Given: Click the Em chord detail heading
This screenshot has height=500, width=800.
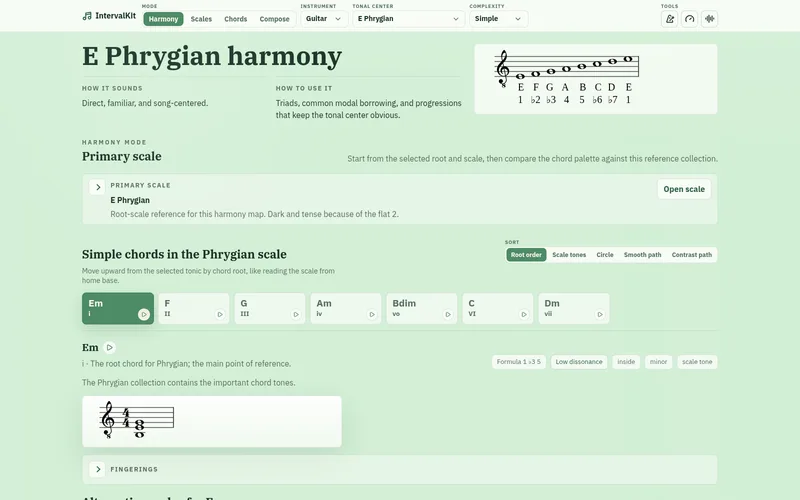Looking at the screenshot, I should point(90,347).
